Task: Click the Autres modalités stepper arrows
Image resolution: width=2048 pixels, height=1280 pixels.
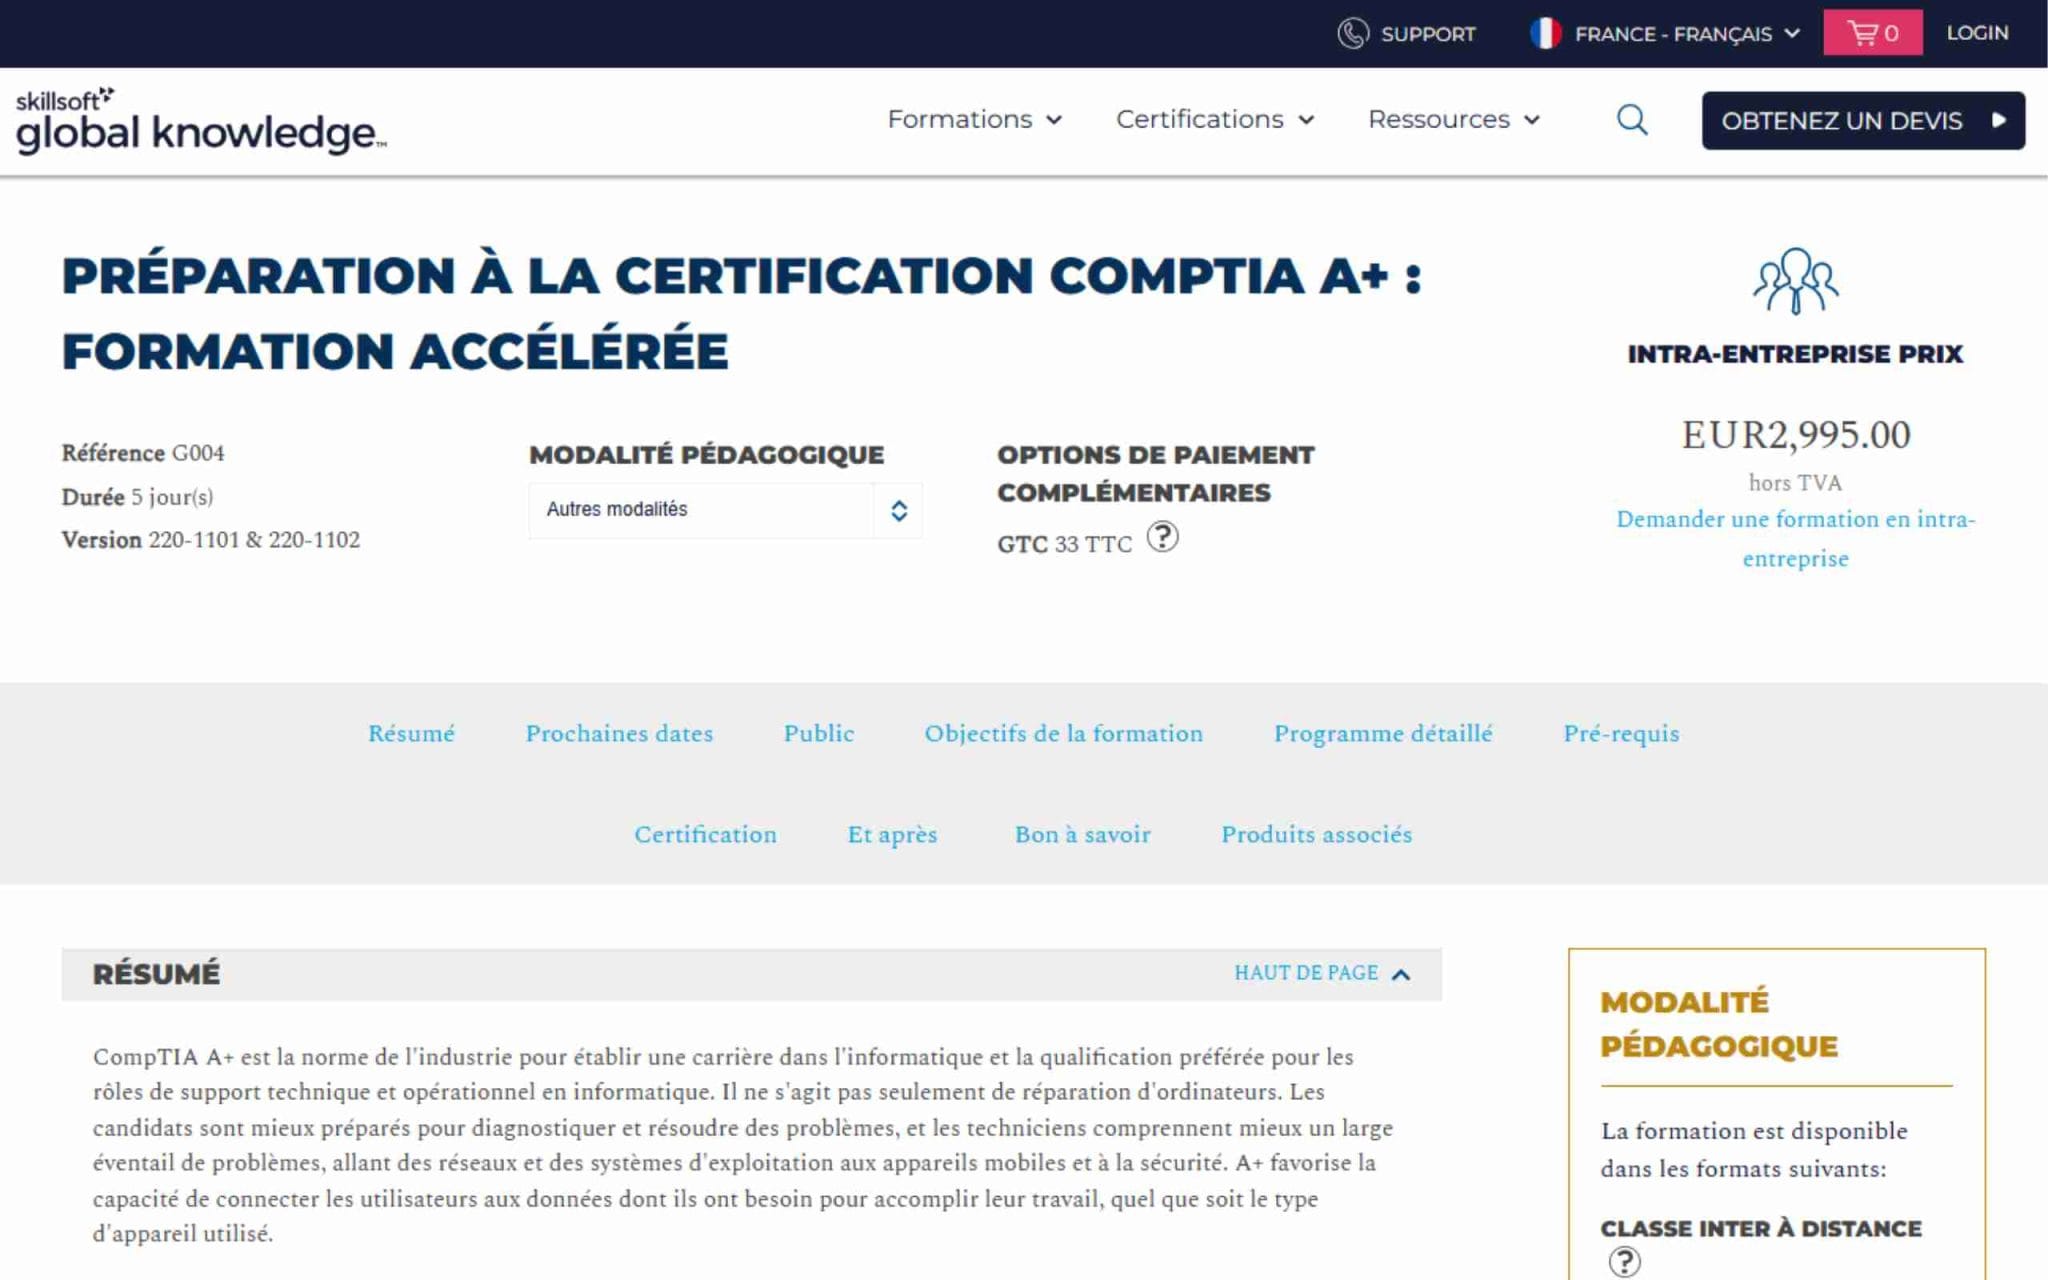Action: [898, 510]
